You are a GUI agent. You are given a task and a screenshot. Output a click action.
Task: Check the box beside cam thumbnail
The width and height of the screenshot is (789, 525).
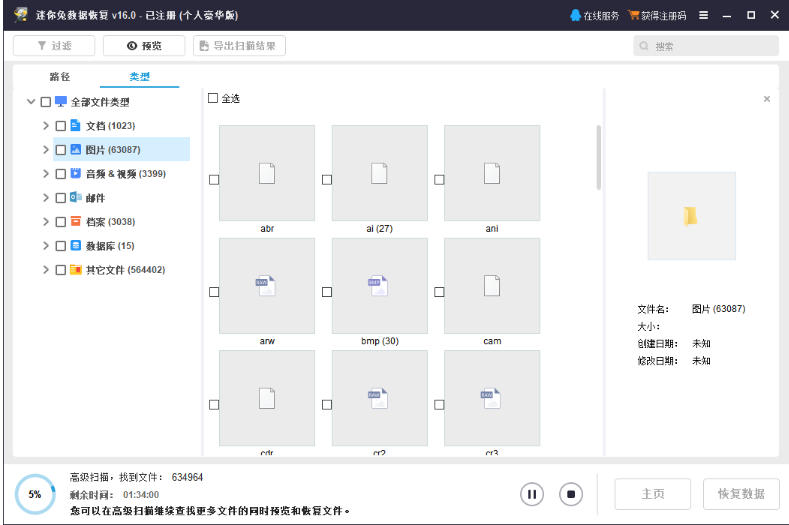pyautogui.click(x=439, y=292)
